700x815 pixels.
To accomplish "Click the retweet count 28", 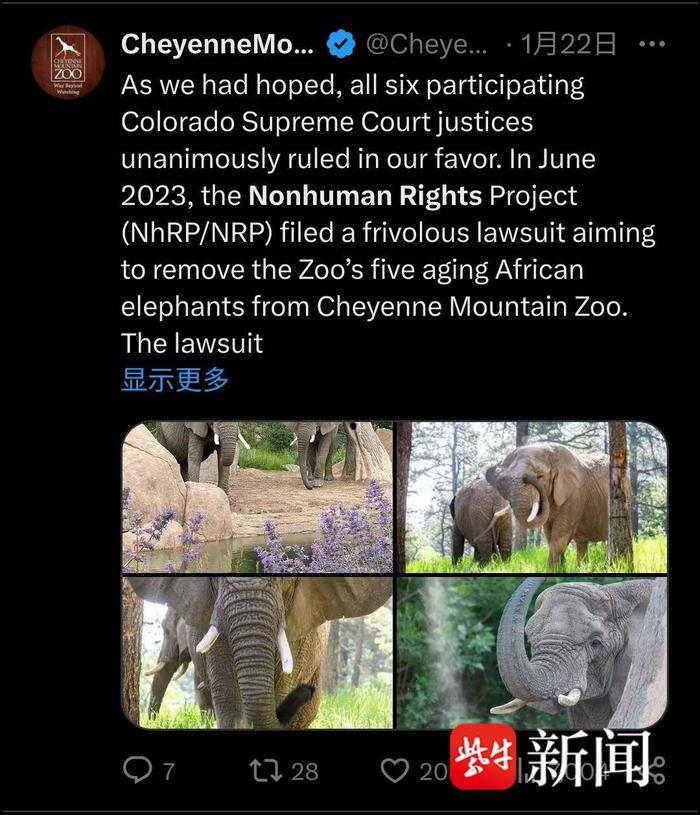I will (305, 771).
